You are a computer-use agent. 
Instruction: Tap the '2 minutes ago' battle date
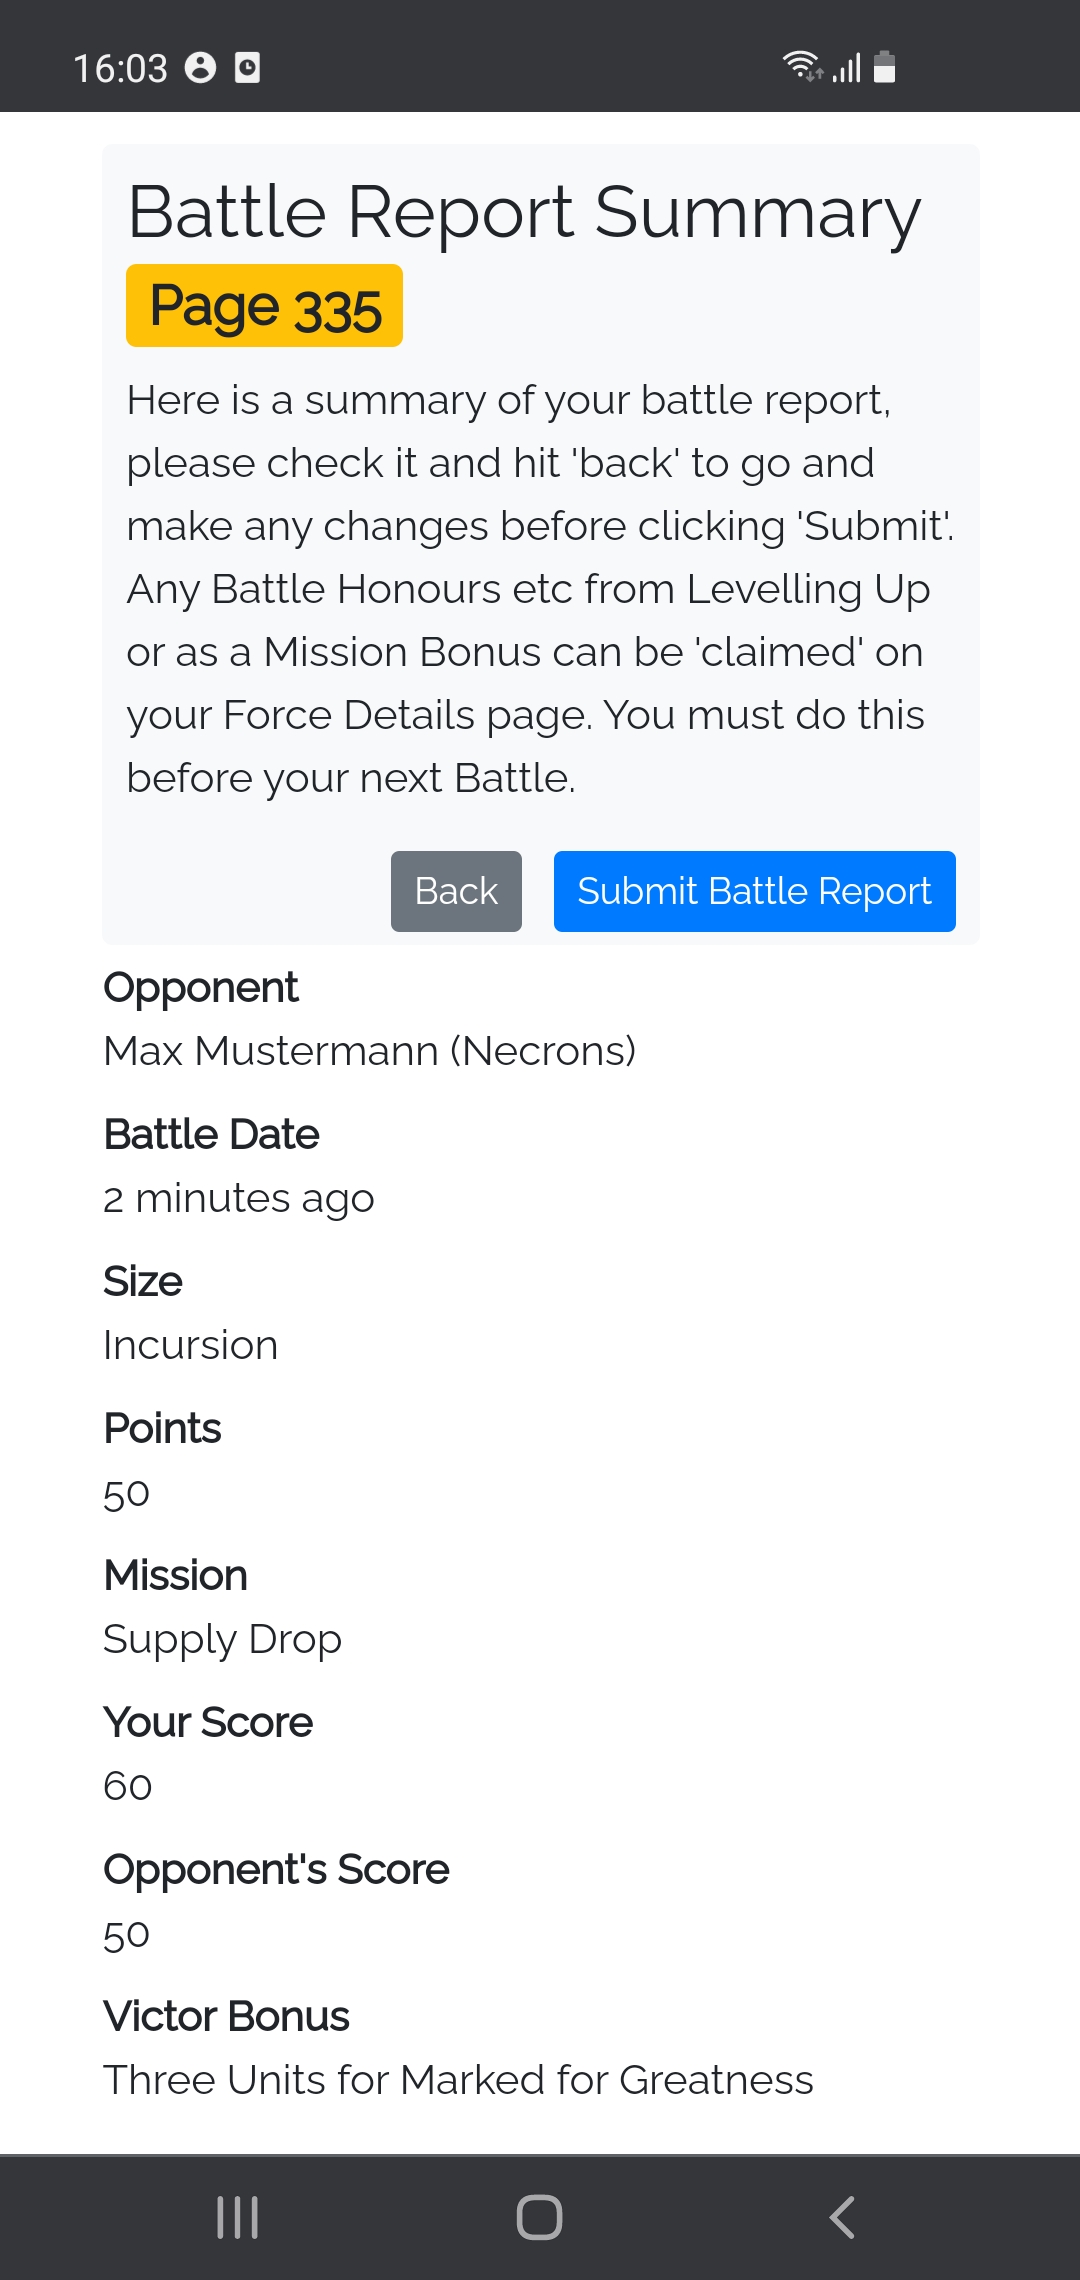pyautogui.click(x=238, y=1198)
